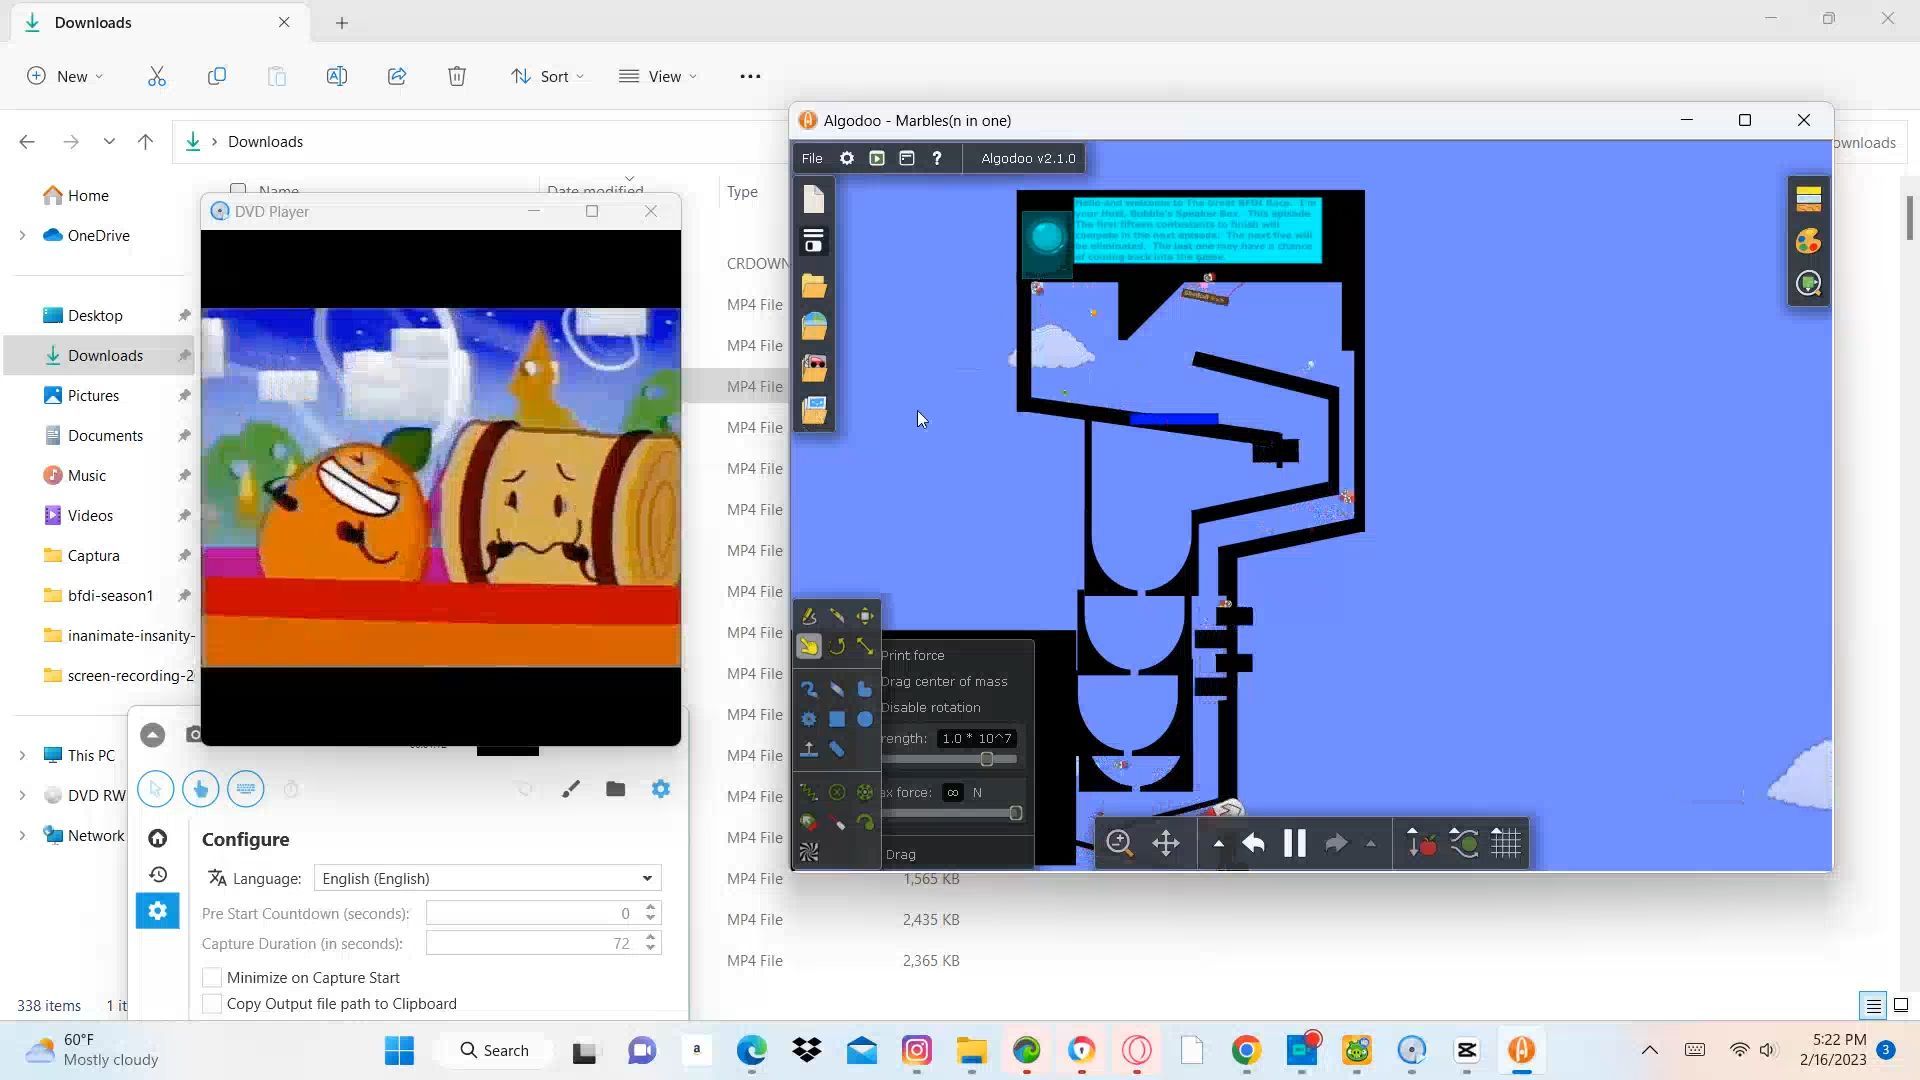This screenshot has width=1920, height=1080.
Task: Click the Algodoo zoom tool icon
Action: 1119,844
